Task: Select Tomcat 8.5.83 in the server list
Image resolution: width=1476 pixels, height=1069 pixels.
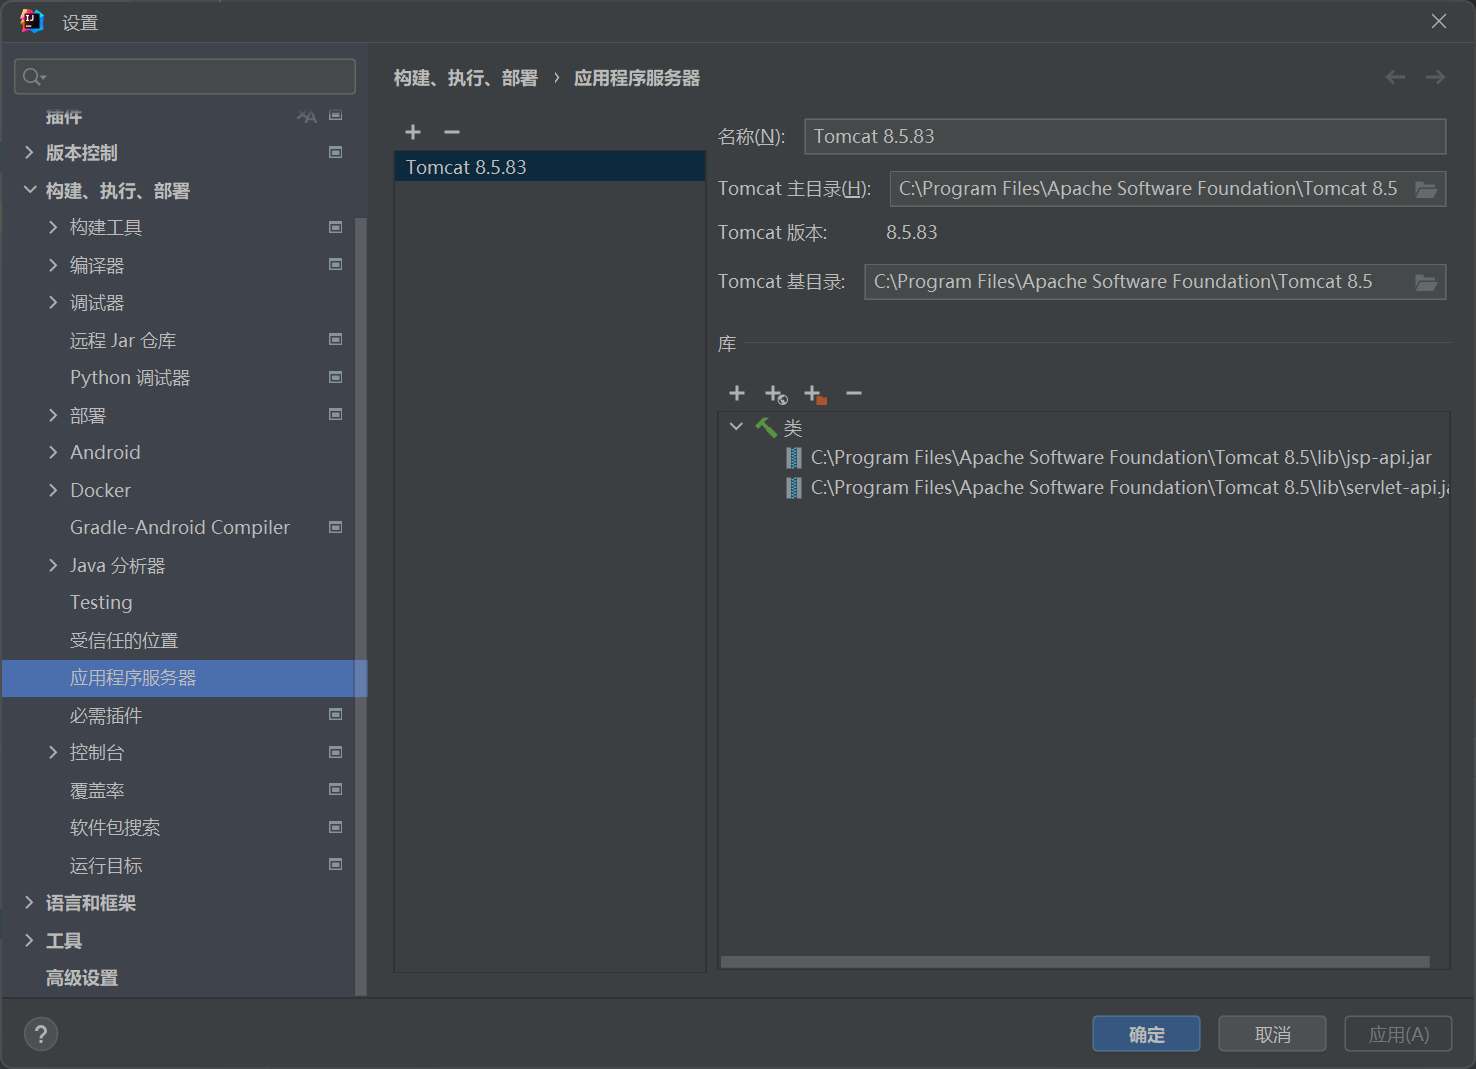Action: [x=550, y=167]
